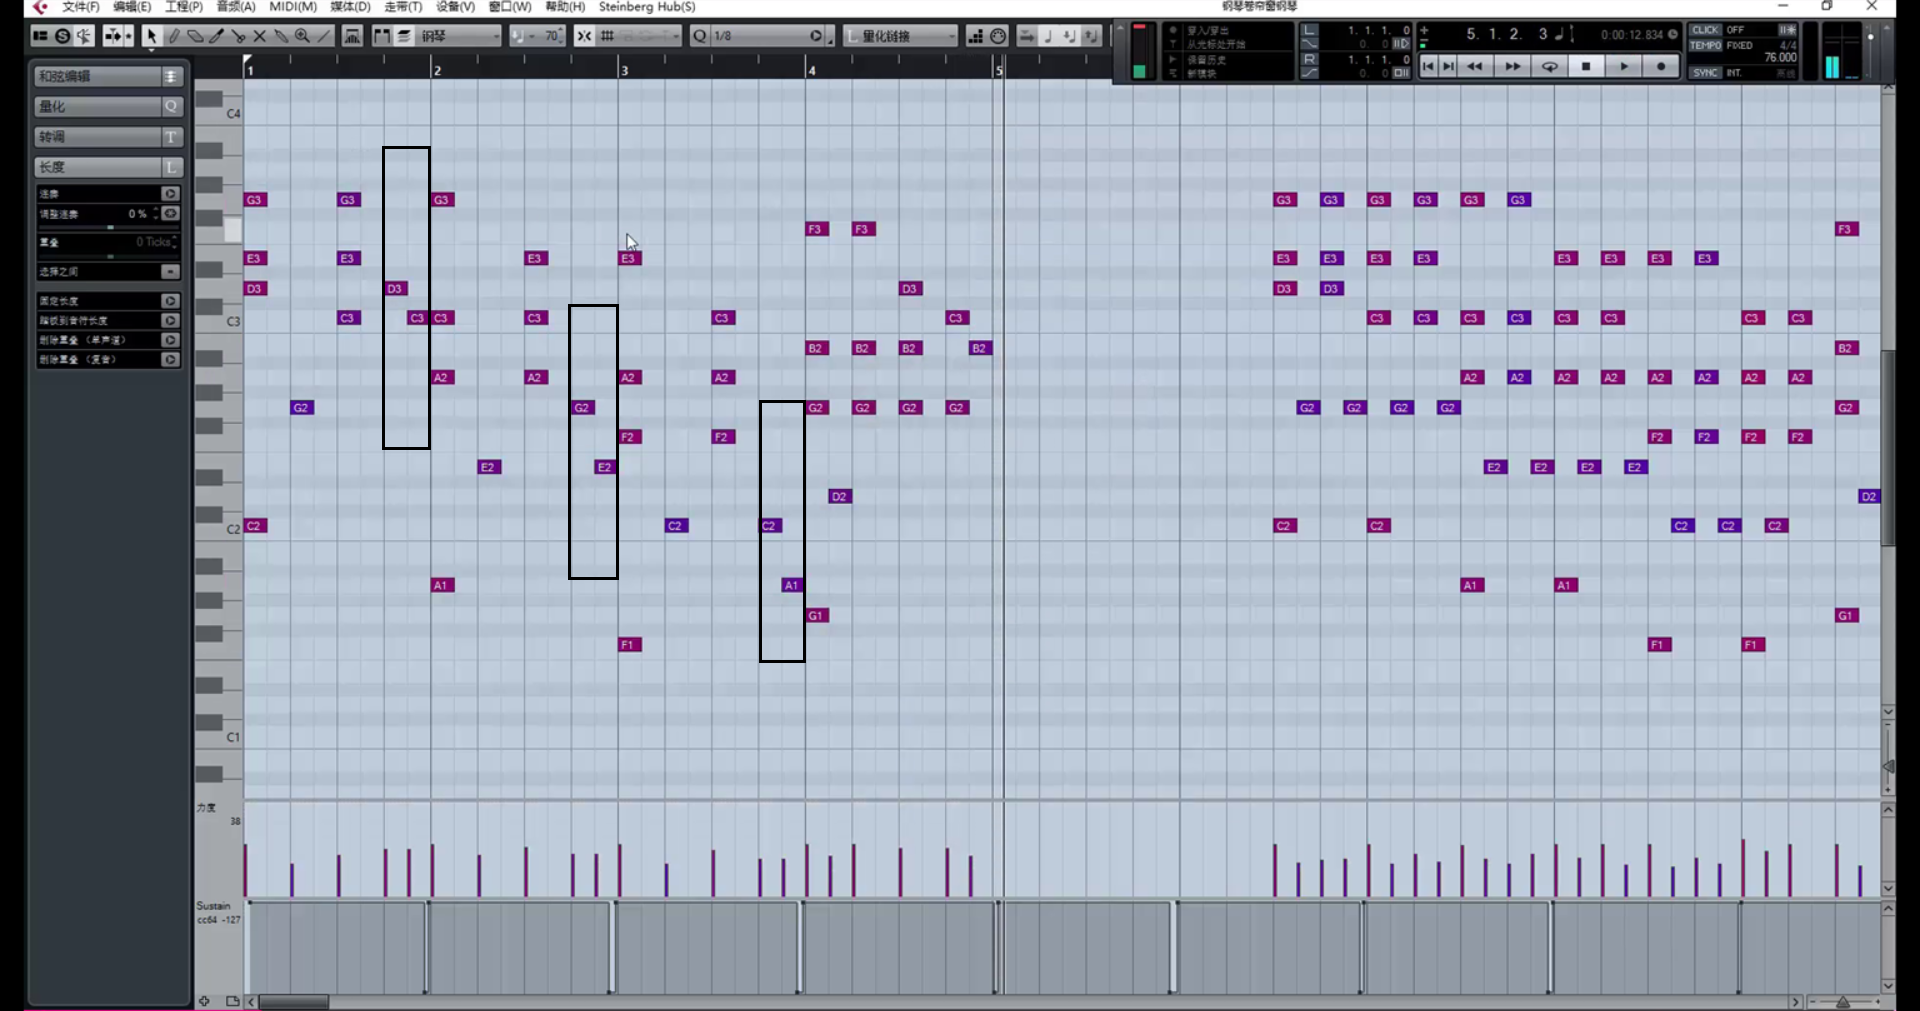Select the line drawing tool

pyautogui.click(x=323, y=36)
